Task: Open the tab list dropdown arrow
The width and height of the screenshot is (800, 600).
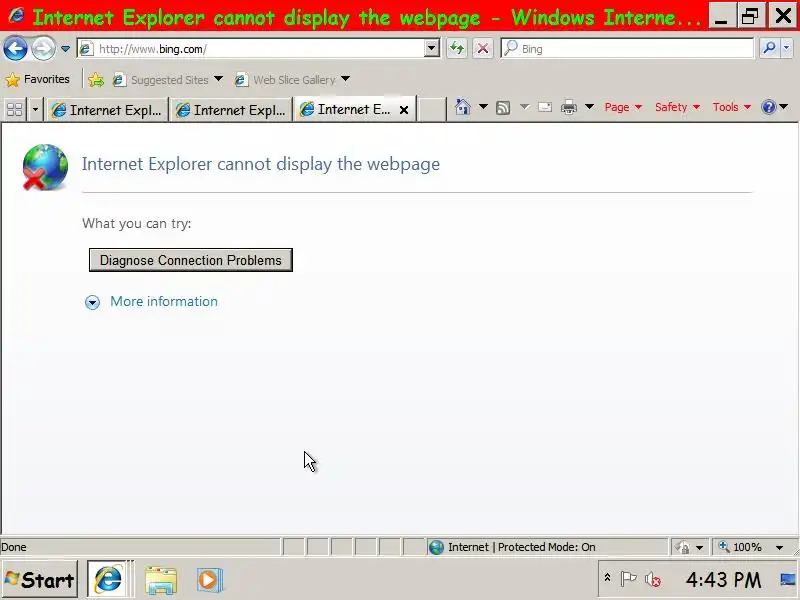Action: pyautogui.click(x=35, y=109)
